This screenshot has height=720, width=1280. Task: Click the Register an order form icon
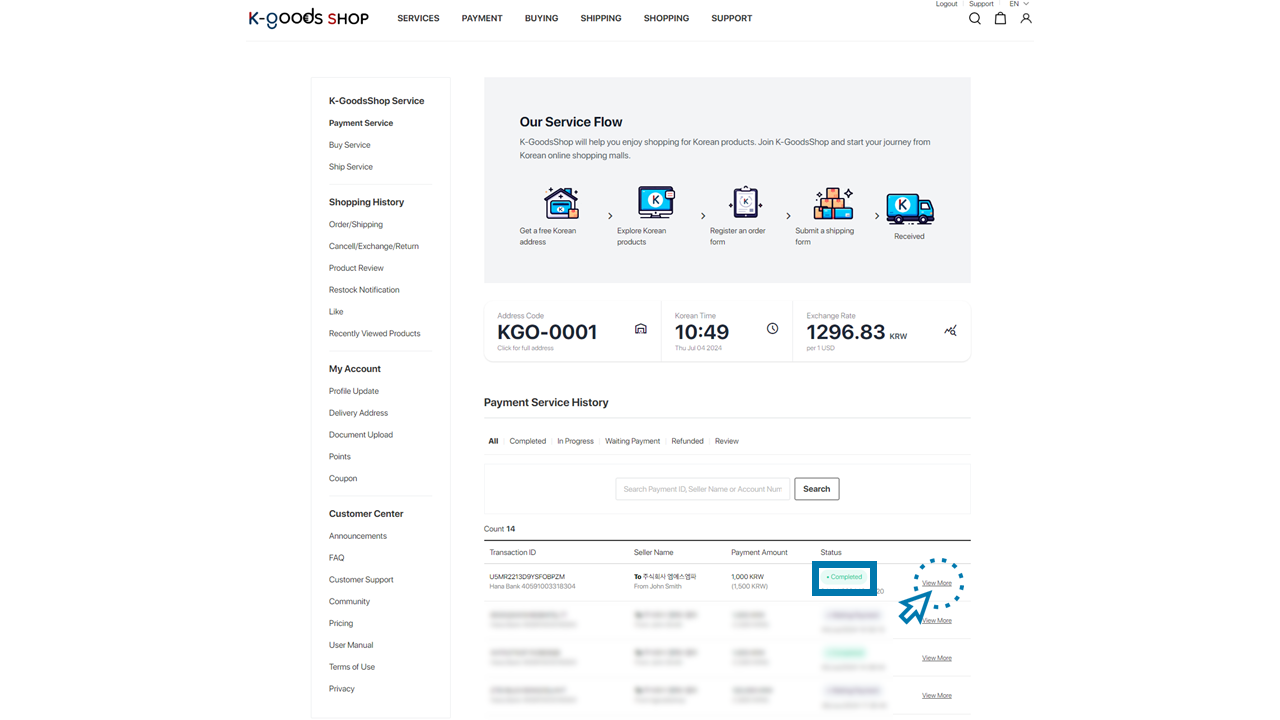coord(745,203)
